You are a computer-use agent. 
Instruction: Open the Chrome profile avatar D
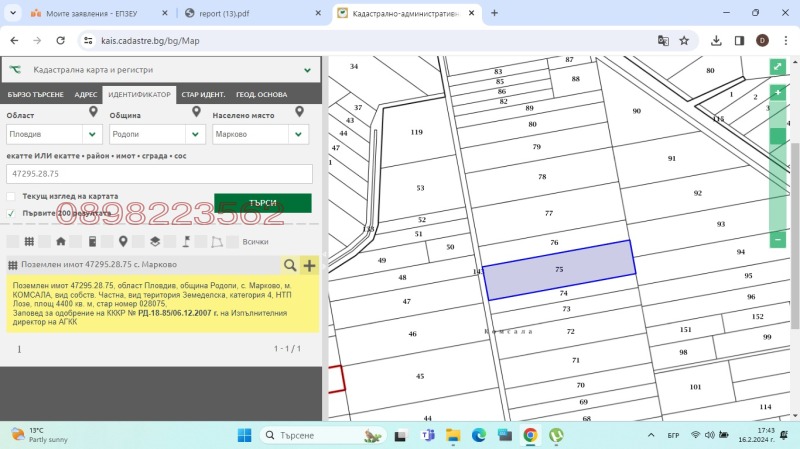point(762,41)
